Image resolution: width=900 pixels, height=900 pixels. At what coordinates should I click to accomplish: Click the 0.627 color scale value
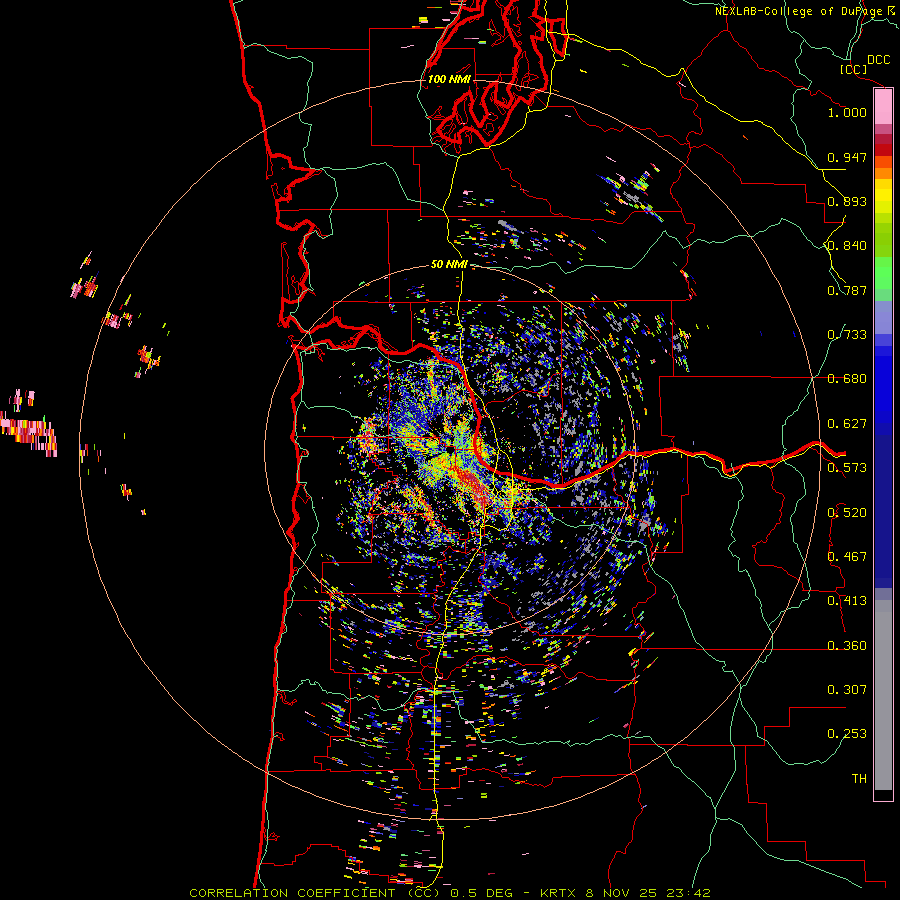(x=847, y=424)
